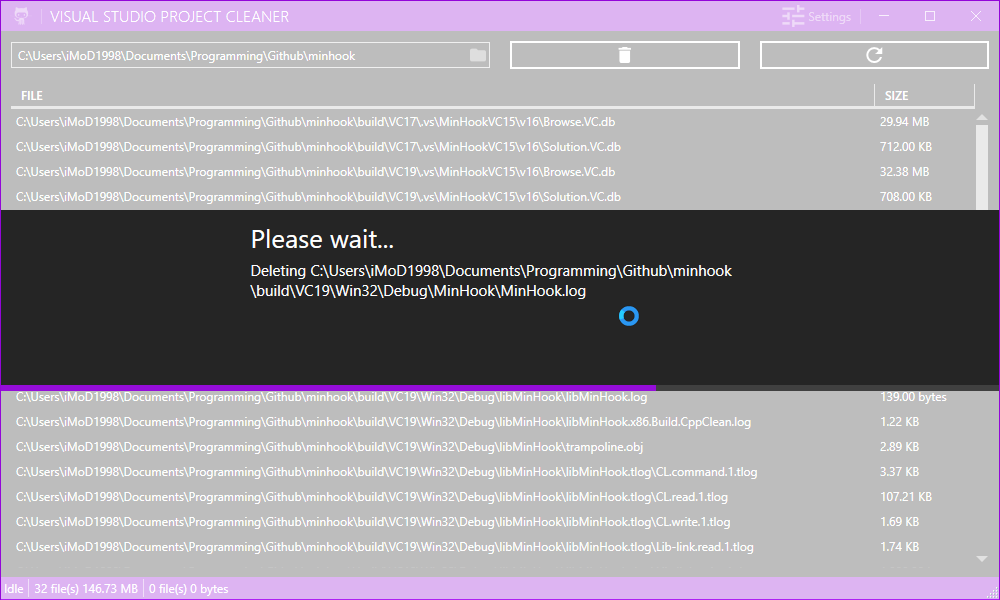This screenshot has width=1000, height=600.
Task: Select Lib-link.read.1.tlog file row
Action: tap(493, 546)
